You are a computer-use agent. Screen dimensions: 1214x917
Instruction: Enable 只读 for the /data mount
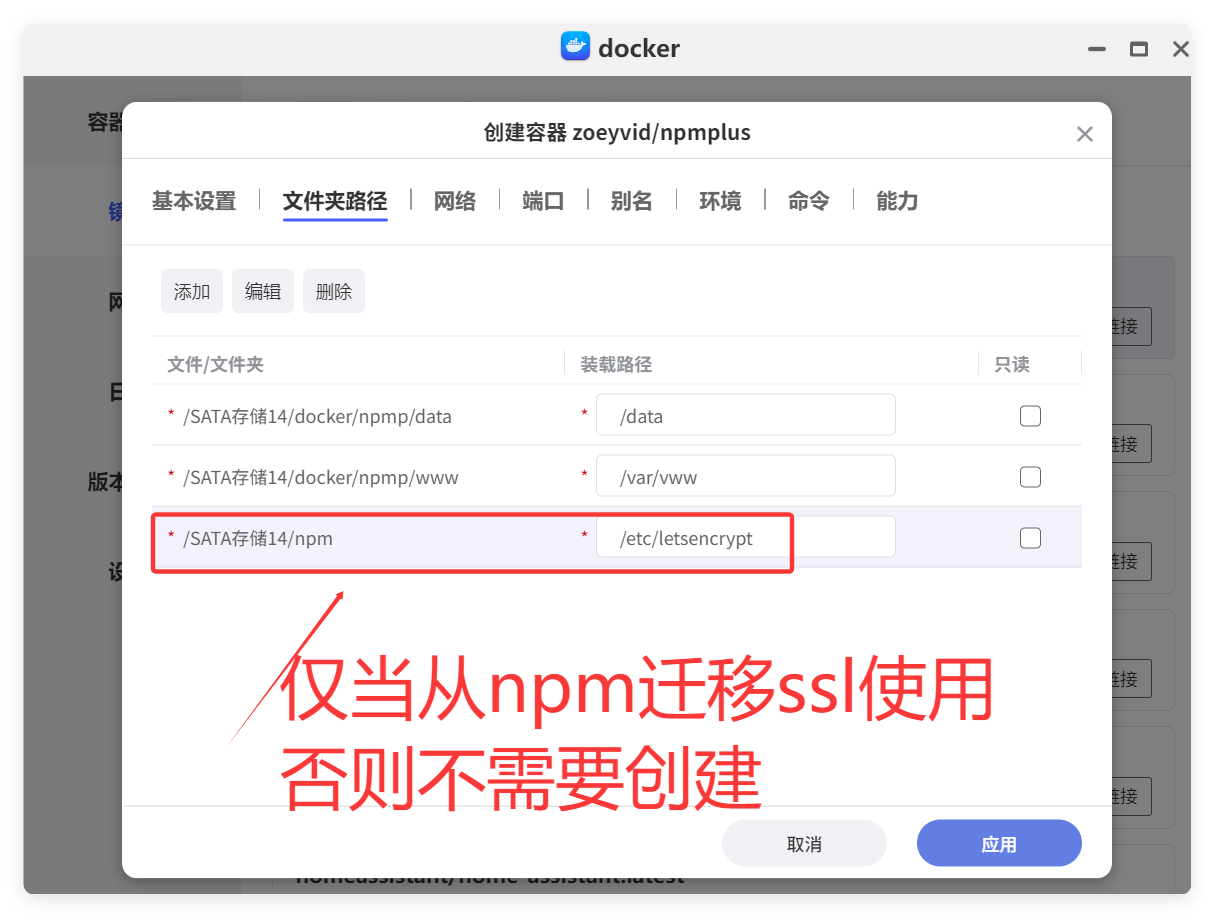click(1030, 415)
